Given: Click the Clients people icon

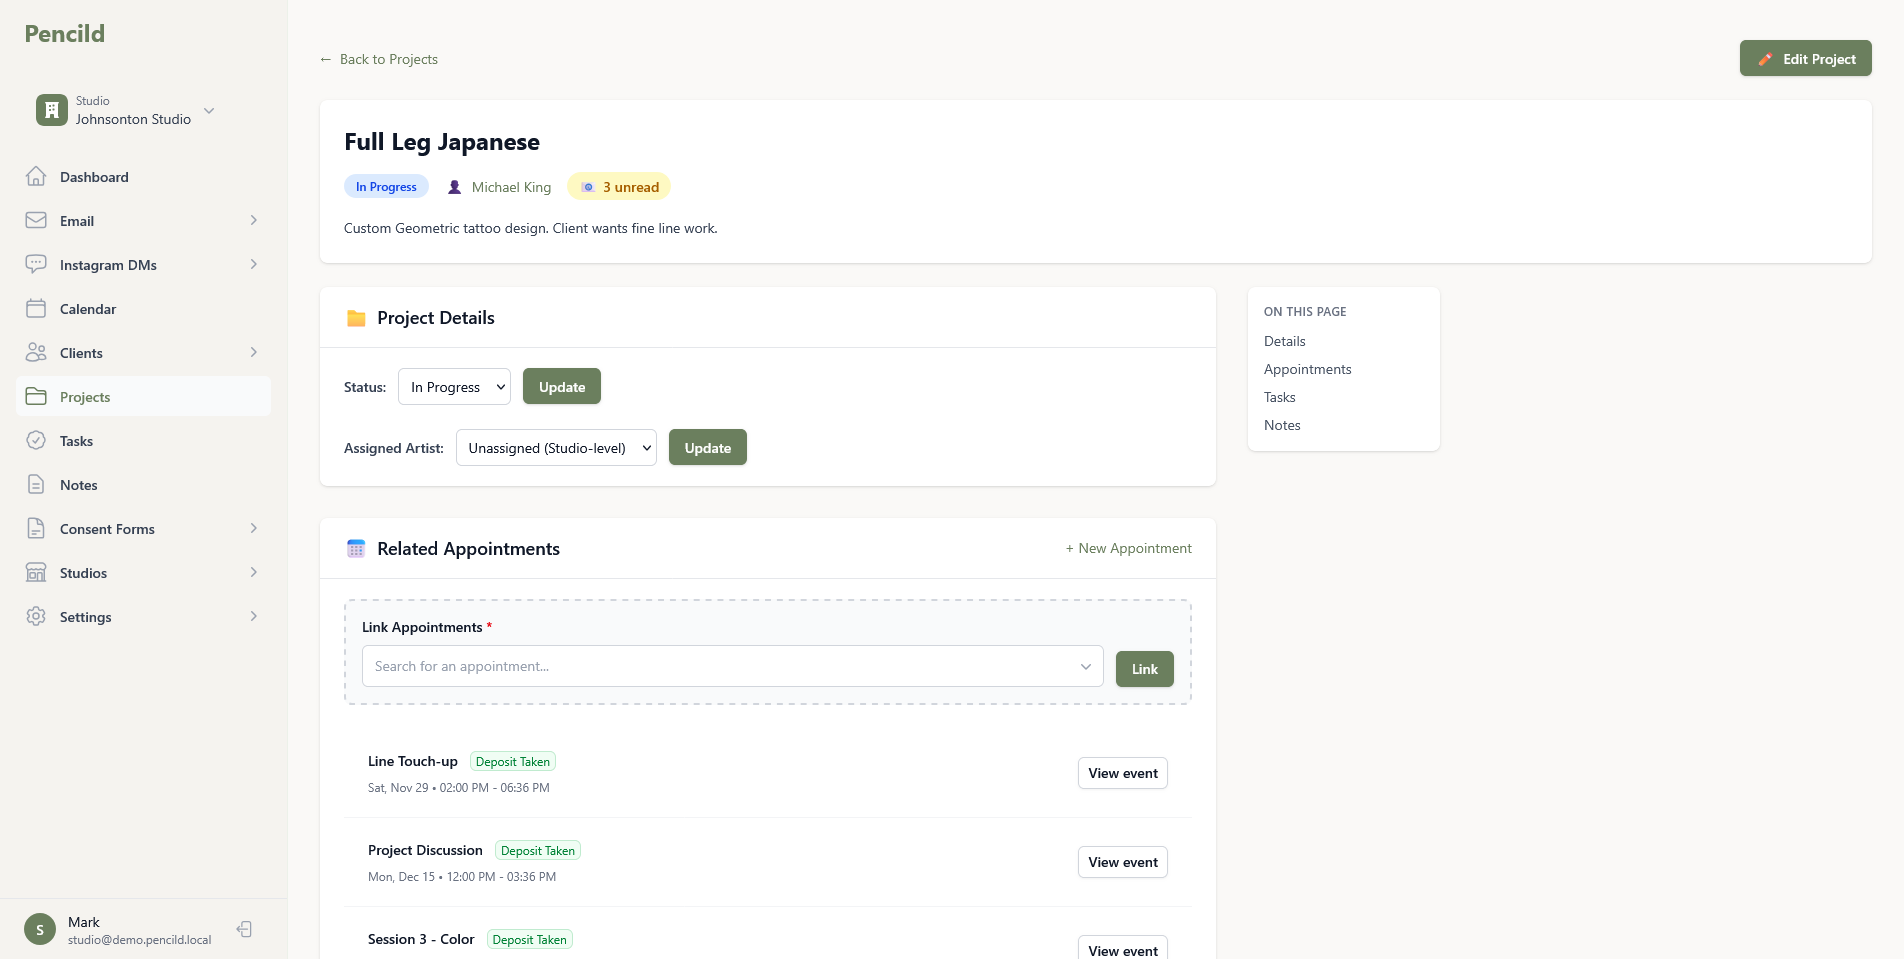Looking at the screenshot, I should [x=36, y=352].
